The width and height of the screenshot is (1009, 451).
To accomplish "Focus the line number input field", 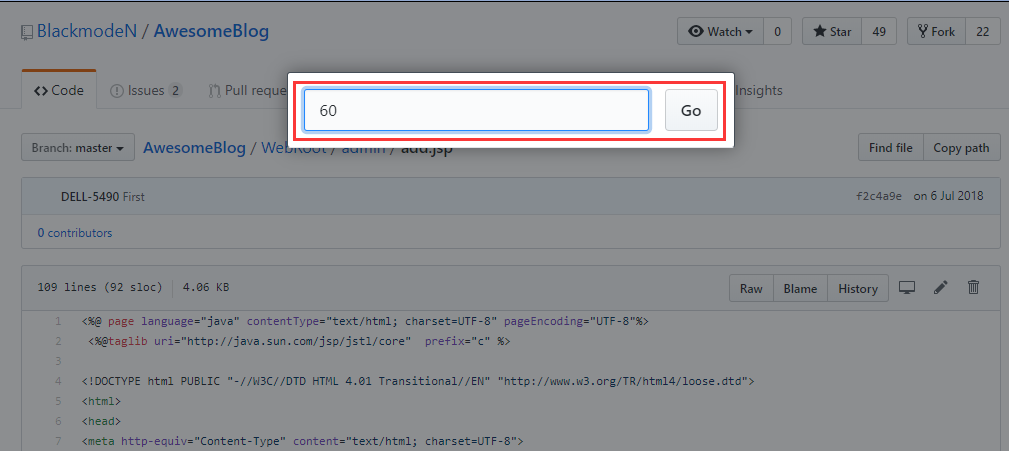I will 476,111.
